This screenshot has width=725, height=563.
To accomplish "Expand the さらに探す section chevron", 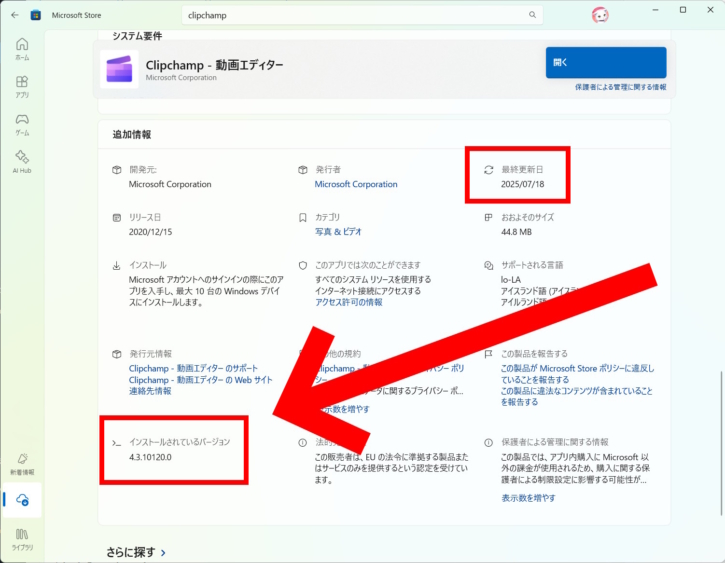I will pos(163,552).
